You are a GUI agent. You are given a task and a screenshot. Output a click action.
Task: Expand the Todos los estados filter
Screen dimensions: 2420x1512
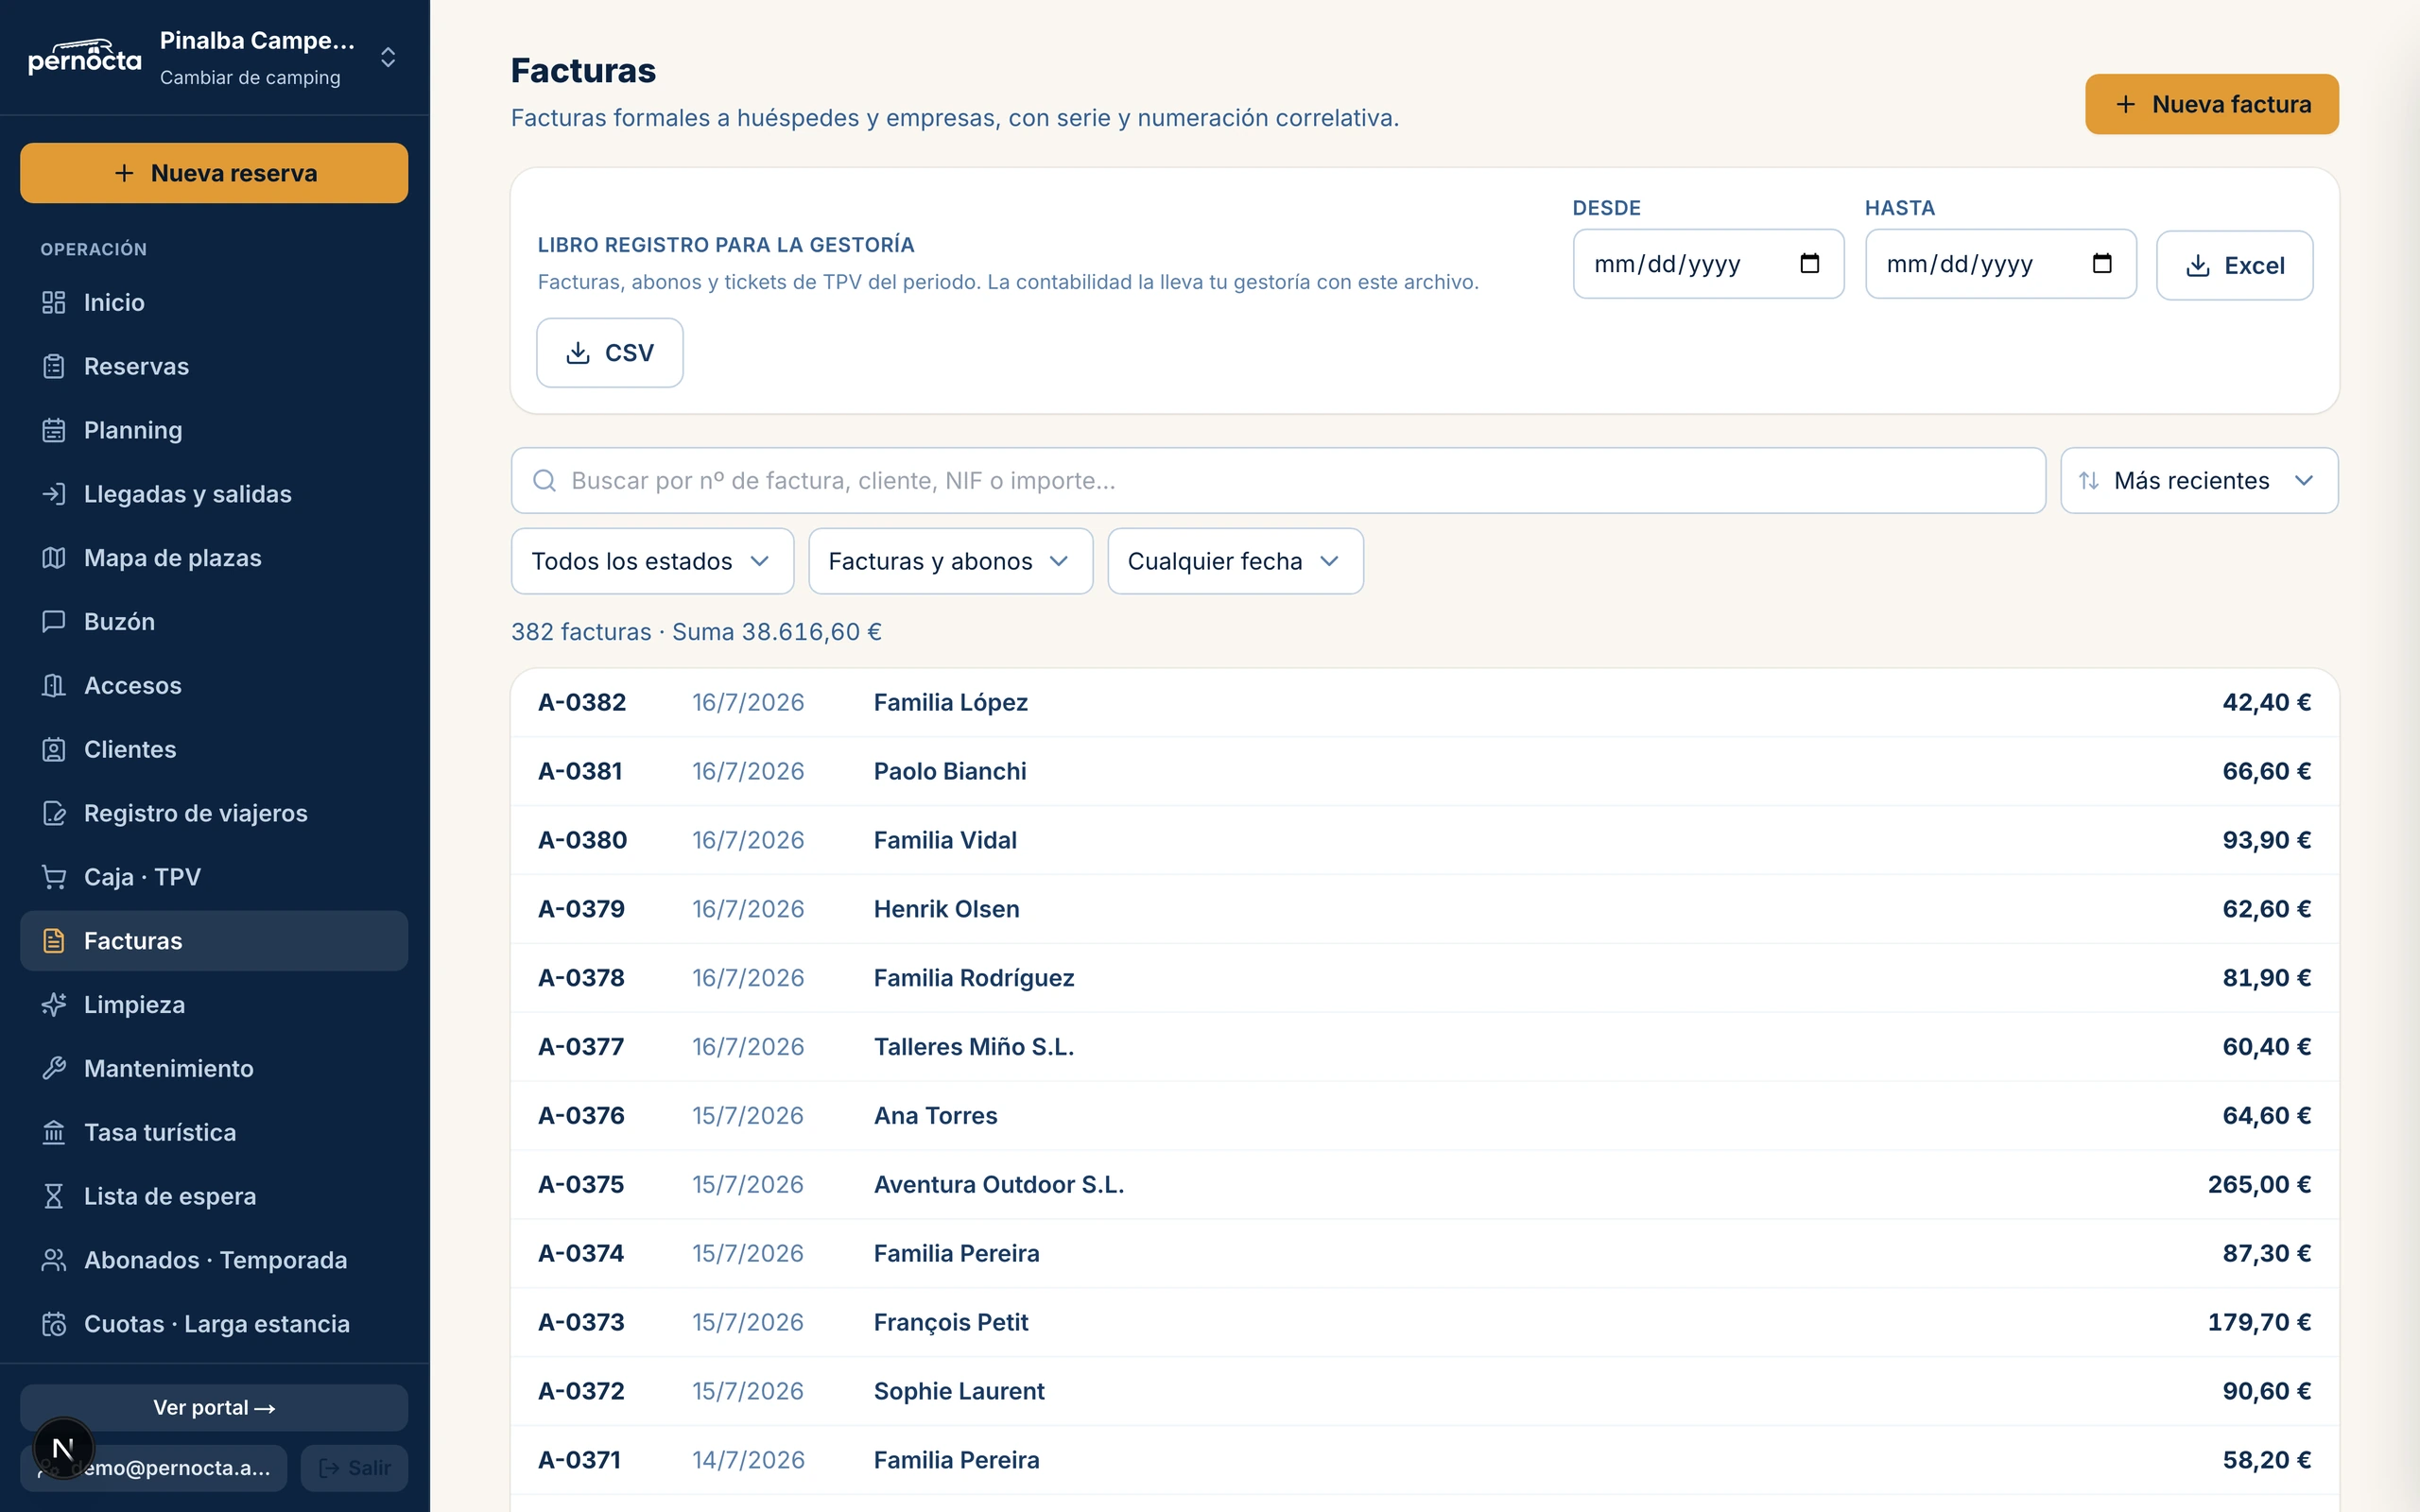click(652, 561)
